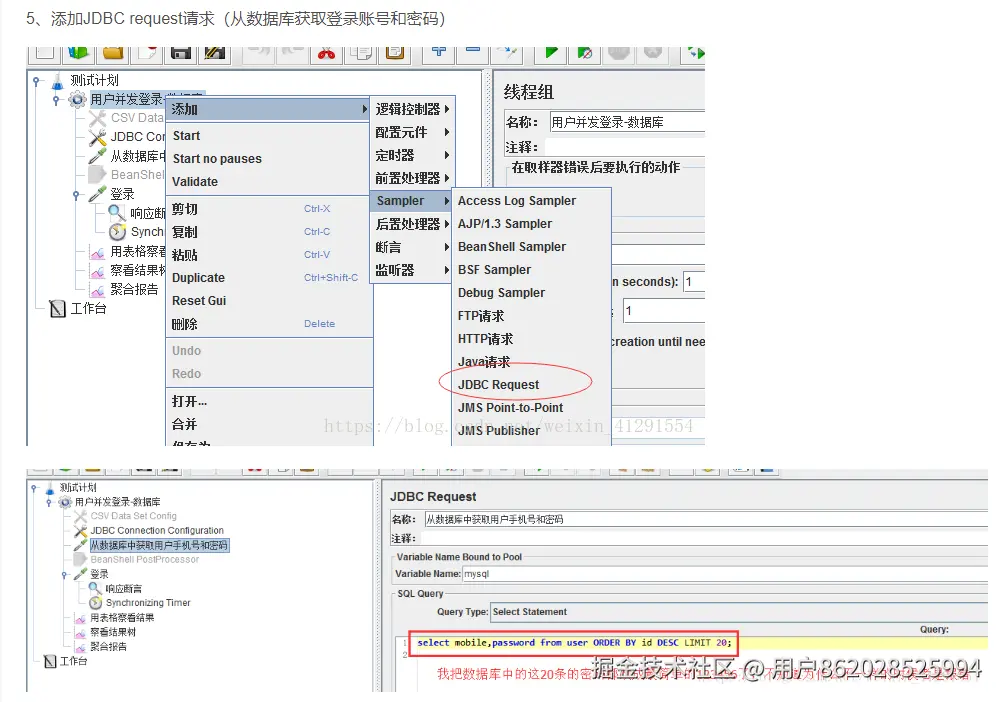The height and width of the screenshot is (702, 1002).
Task: Click the floppy-disk Save icon above the context menu
Action: (x=181, y=52)
